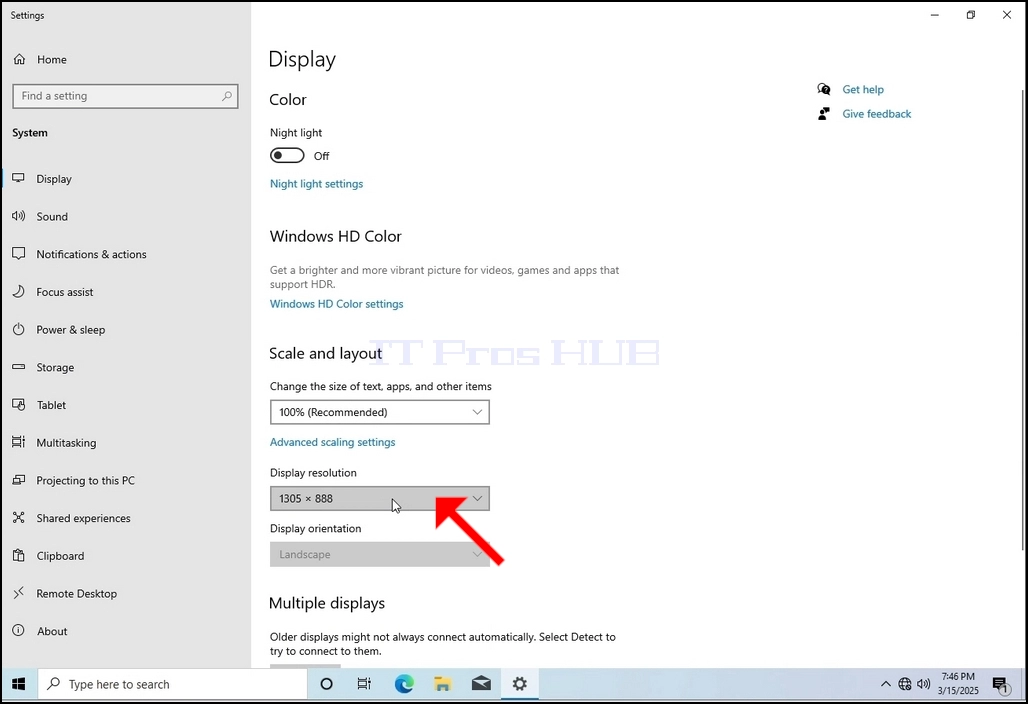Open the Mail app from taskbar
Image resolution: width=1028 pixels, height=704 pixels.
[481, 684]
